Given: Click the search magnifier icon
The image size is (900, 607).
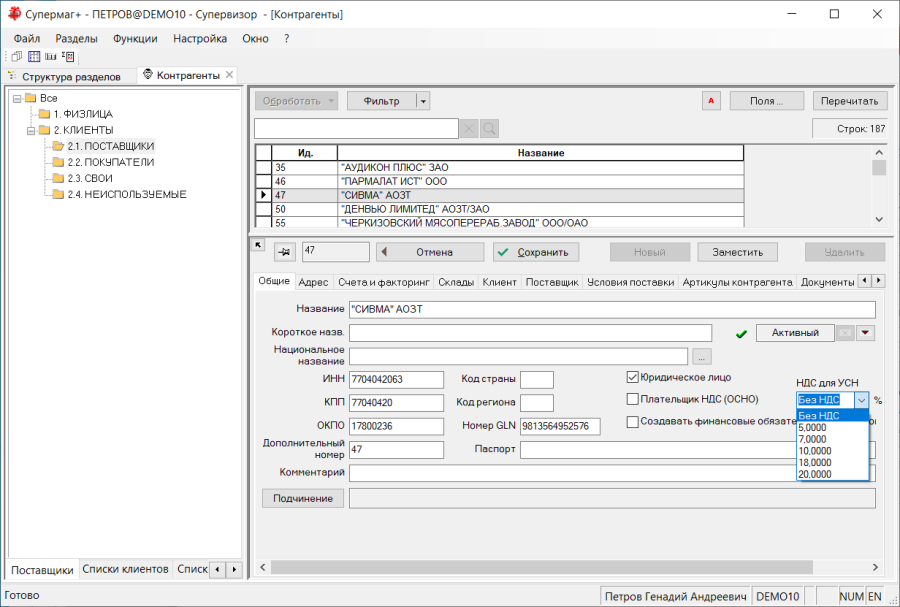Looking at the screenshot, I should click(489, 129).
